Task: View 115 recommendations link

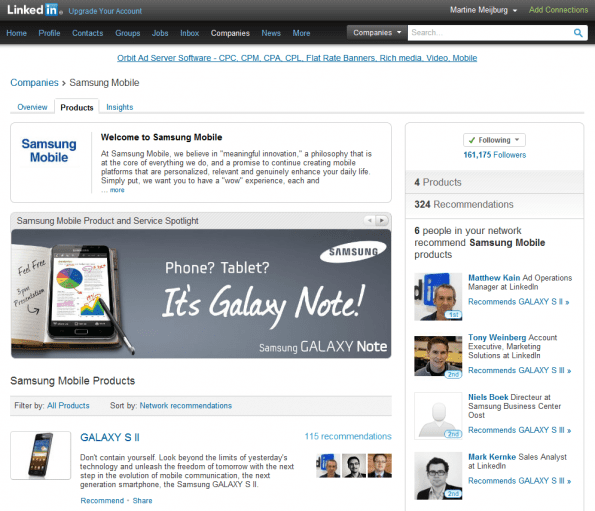Action: click(348, 436)
